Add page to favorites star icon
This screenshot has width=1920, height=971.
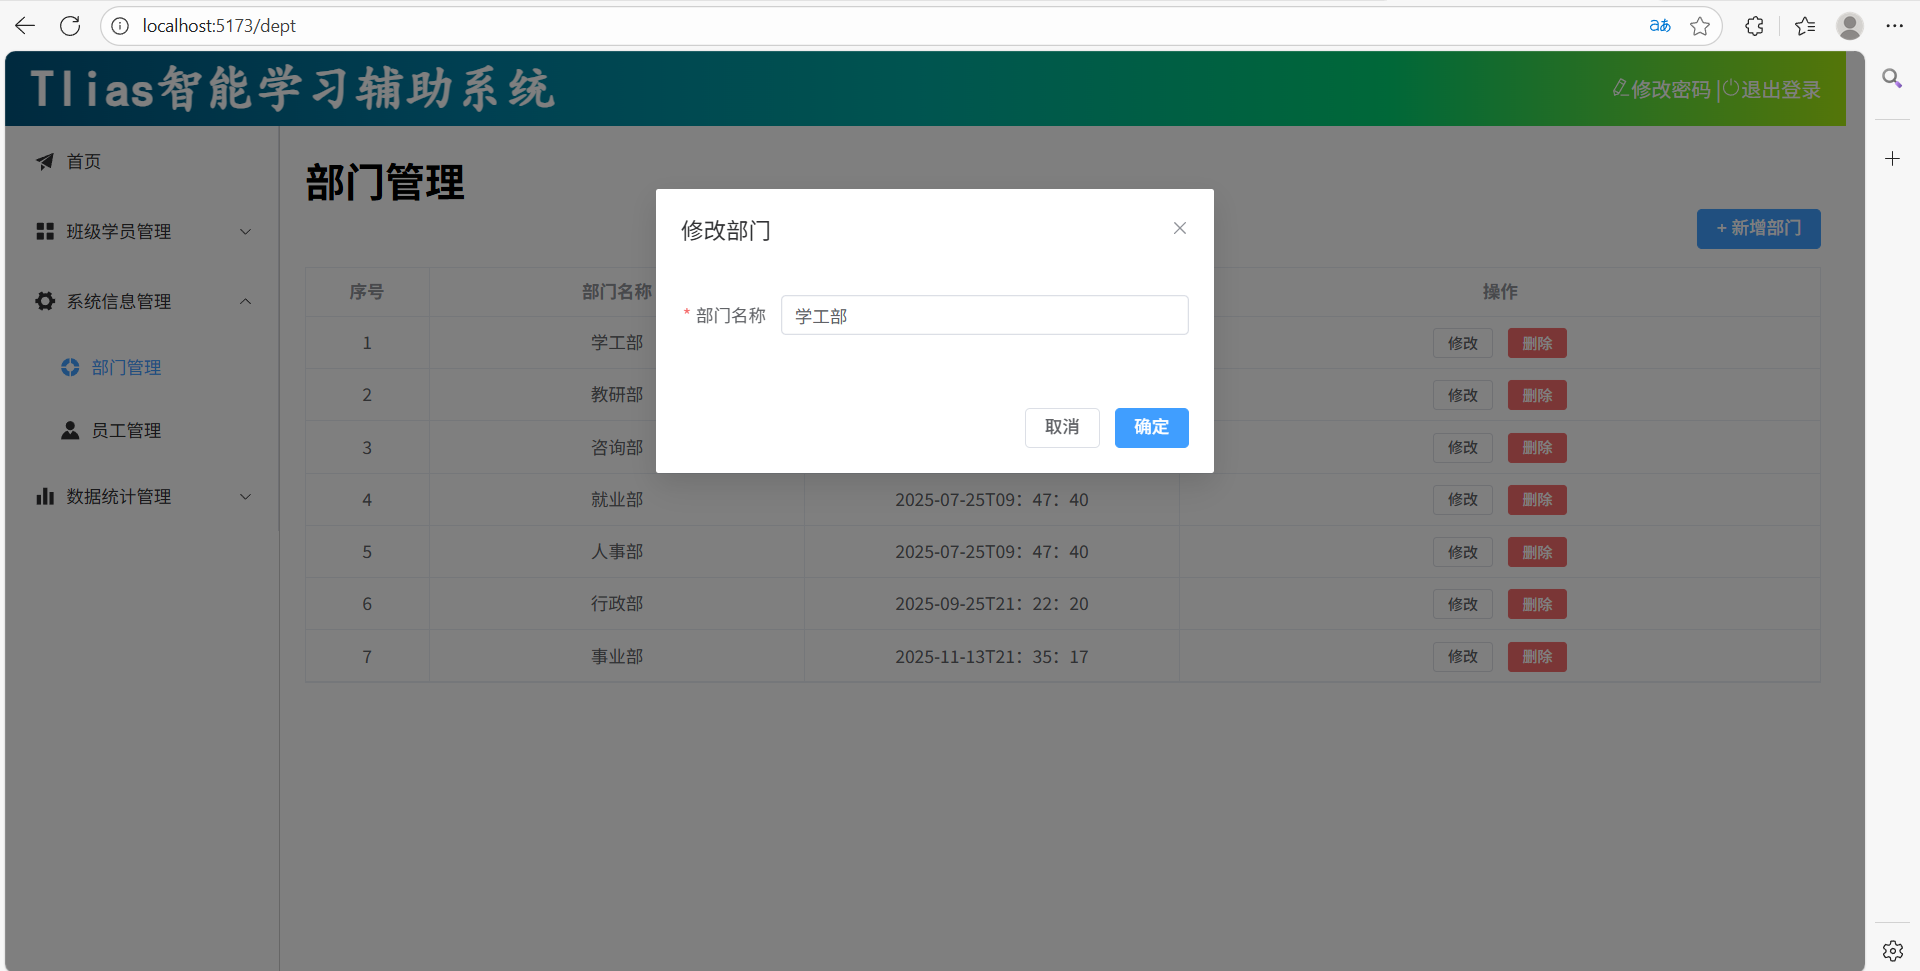(x=1700, y=26)
